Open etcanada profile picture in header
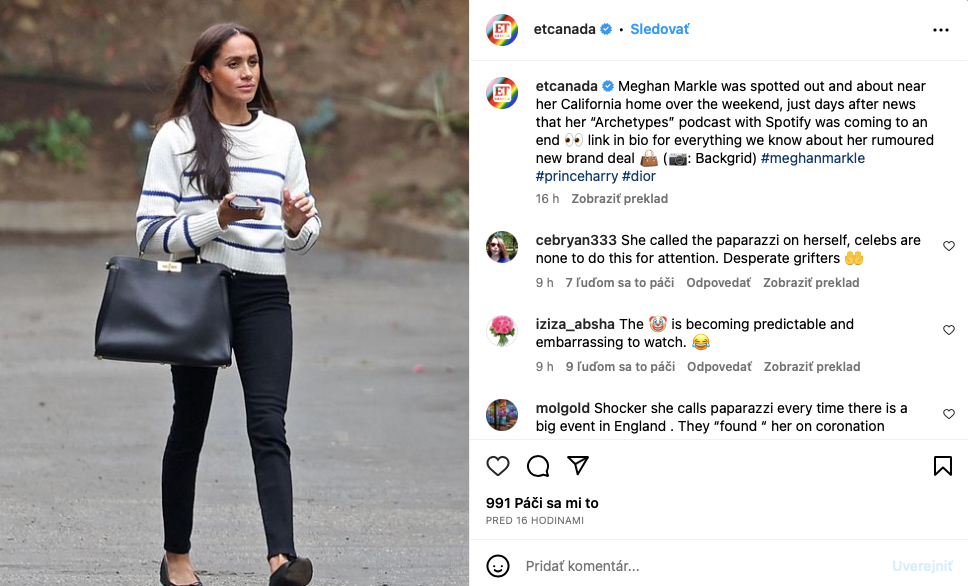Image resolution: width=968 pixels, height=586 pixels. tap(502, 30)
